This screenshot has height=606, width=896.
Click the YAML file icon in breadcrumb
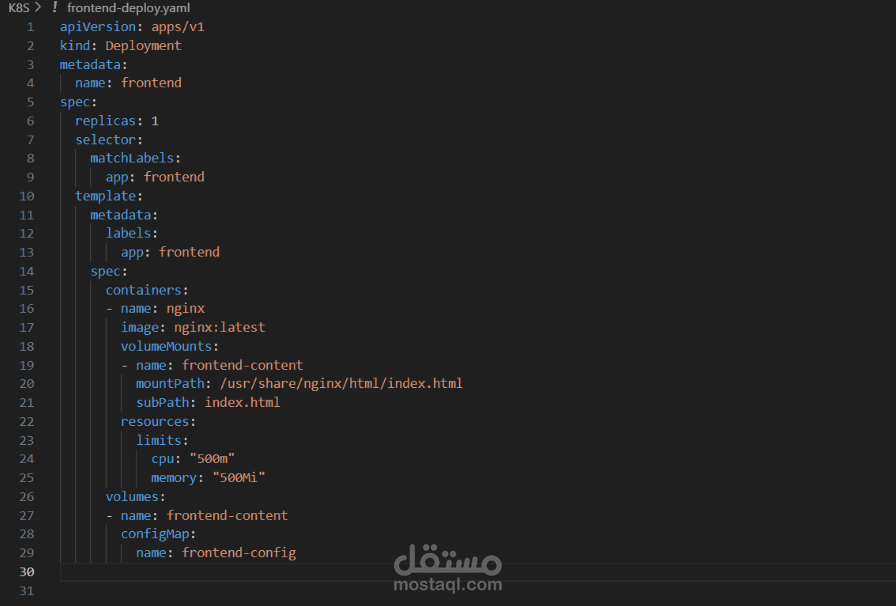pyautogui.click(x=55, y=7)
